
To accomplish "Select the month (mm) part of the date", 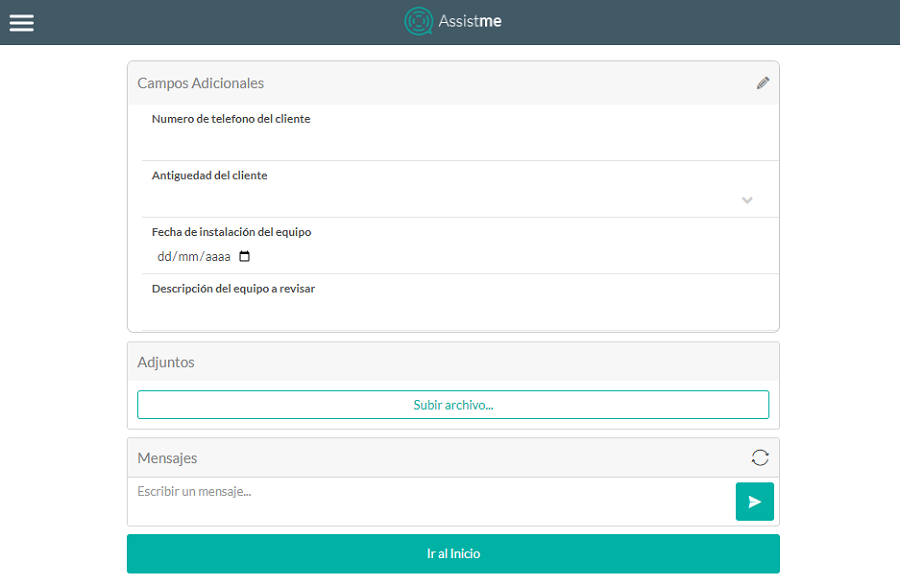I will (x=188, y=257).
